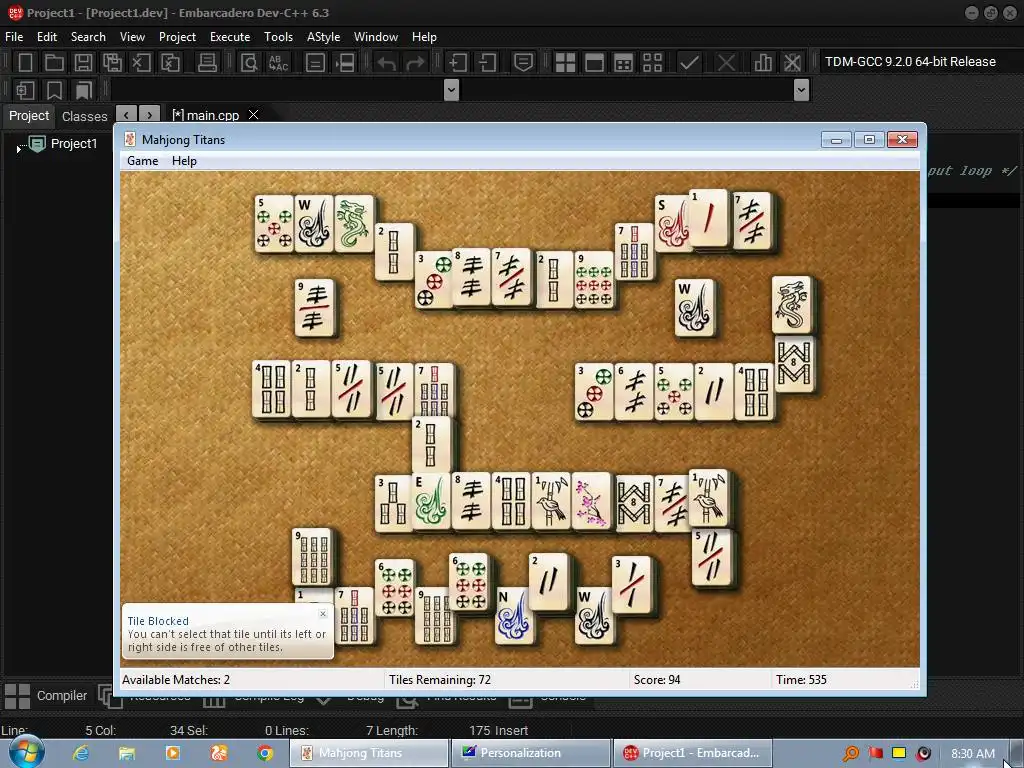The image size is (1024, 768).
Task: Select the Project tab in side panel
Action: point(29,116)
